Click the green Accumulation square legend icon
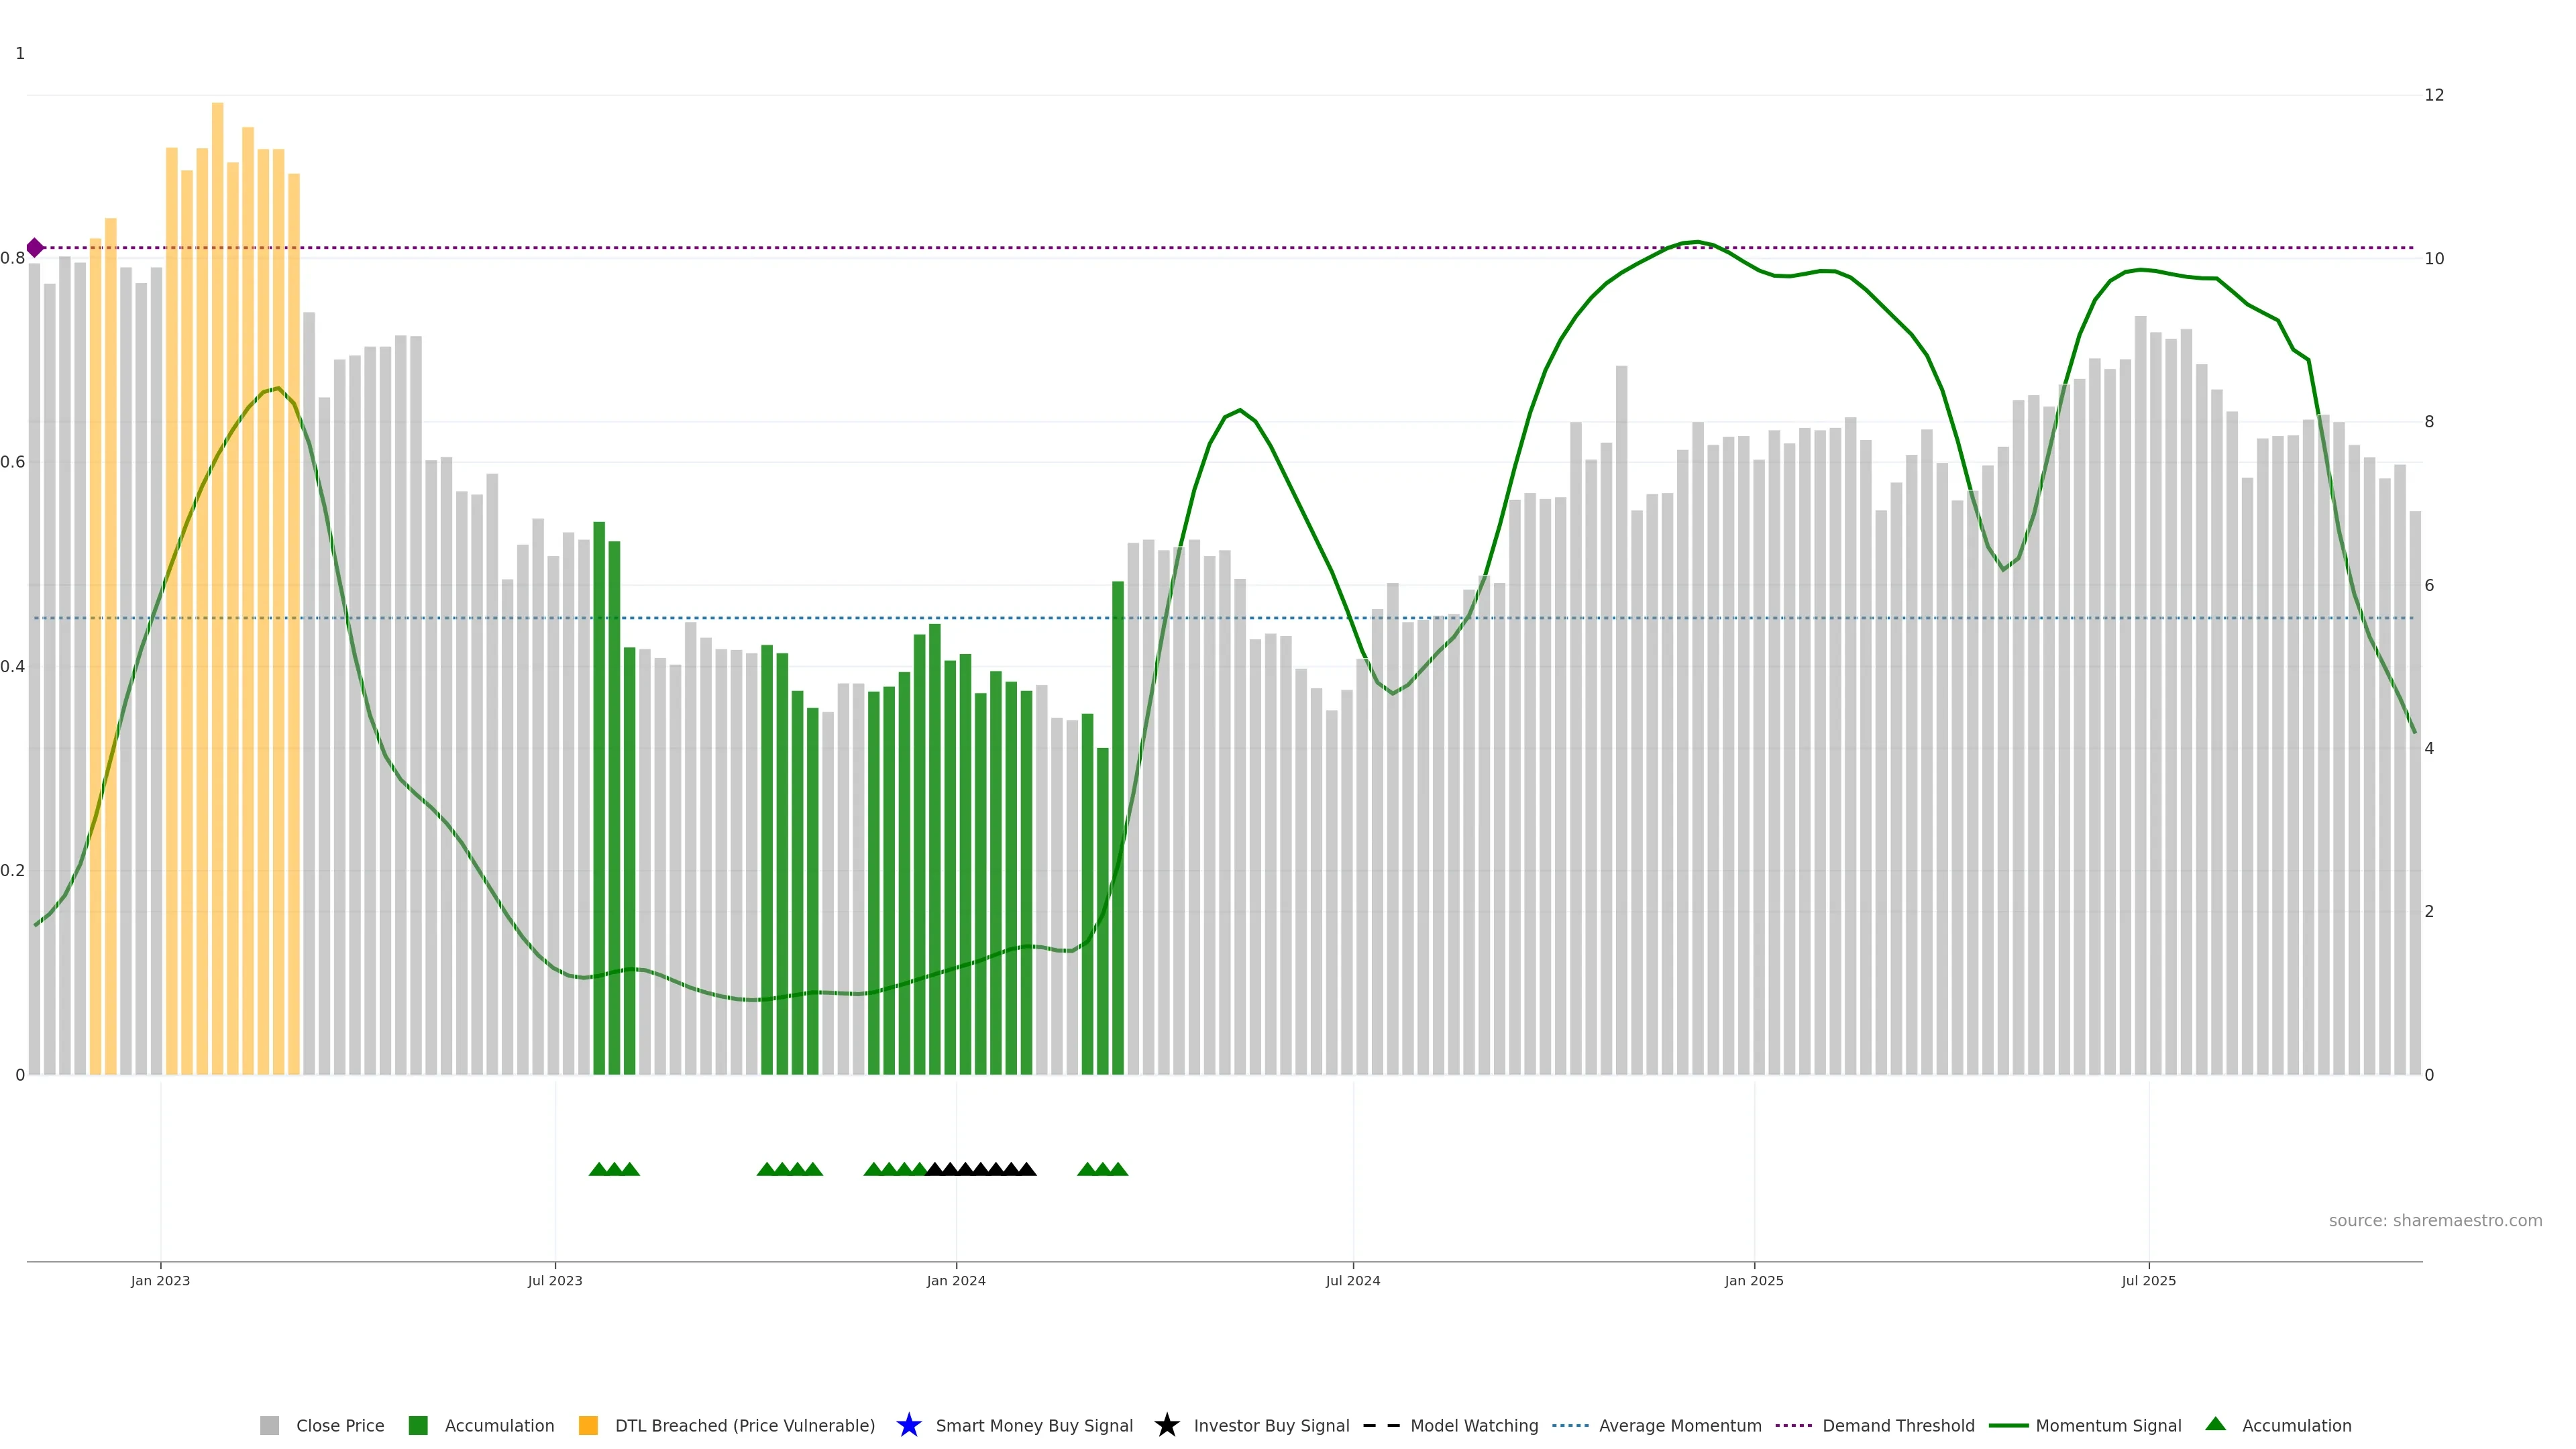2576x1449 pixels. click(x=418, y=1426)
